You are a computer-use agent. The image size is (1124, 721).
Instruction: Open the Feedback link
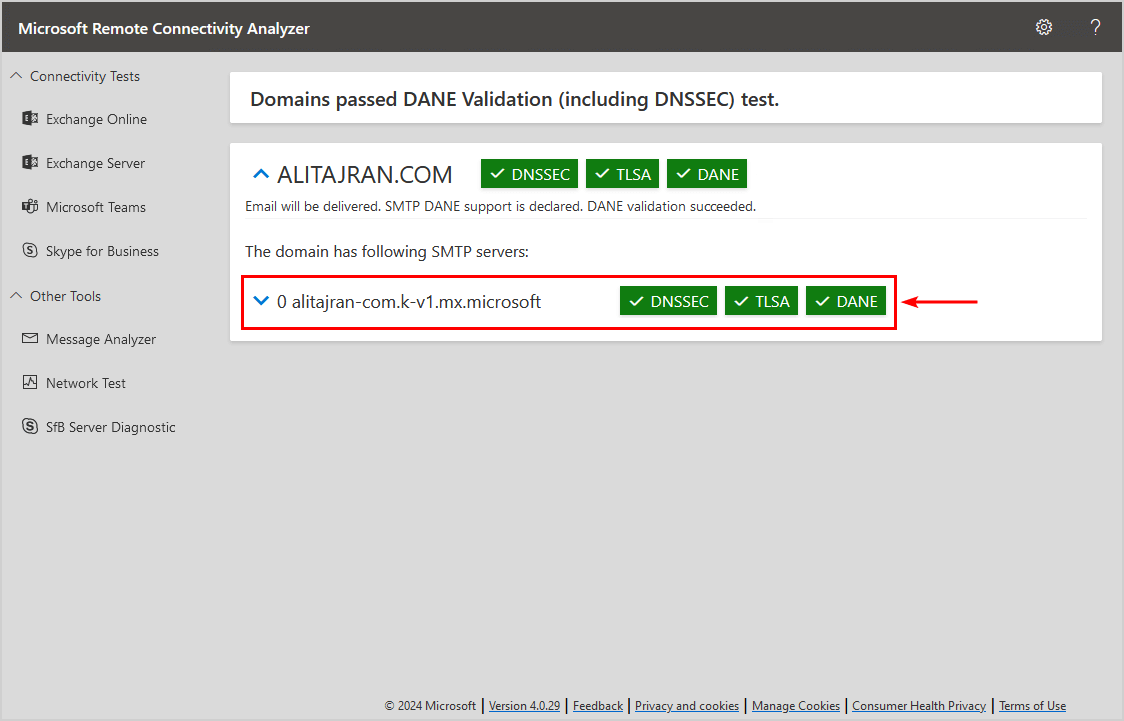click(598, 706)
